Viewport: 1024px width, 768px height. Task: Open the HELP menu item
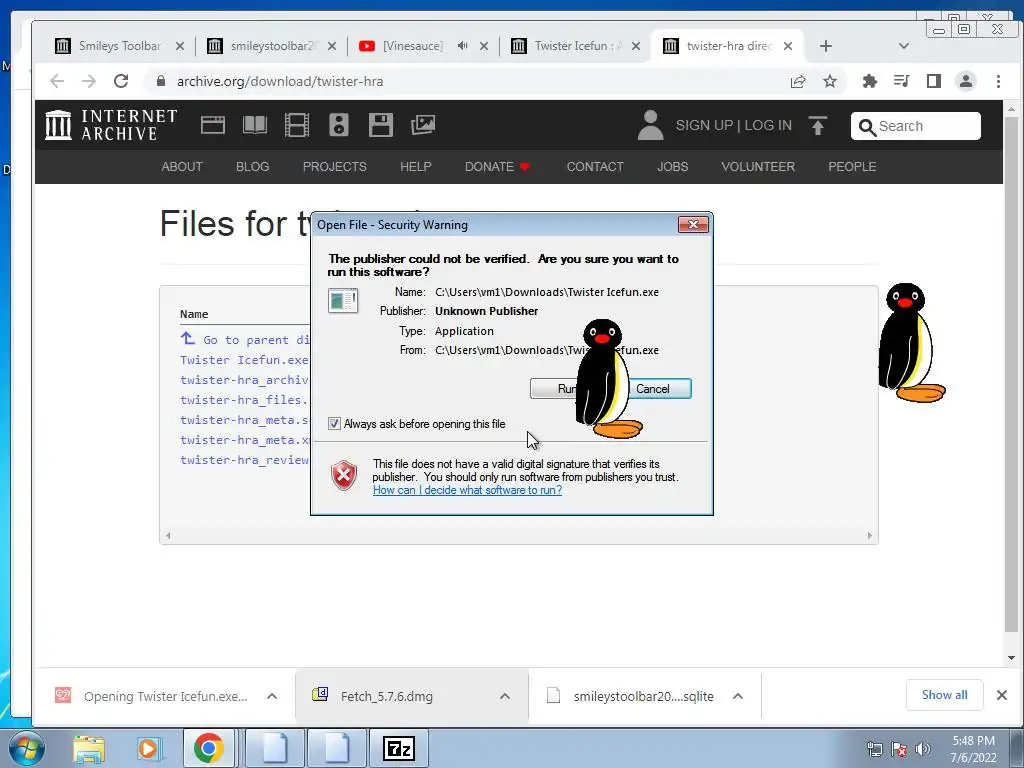click(415, 167)
